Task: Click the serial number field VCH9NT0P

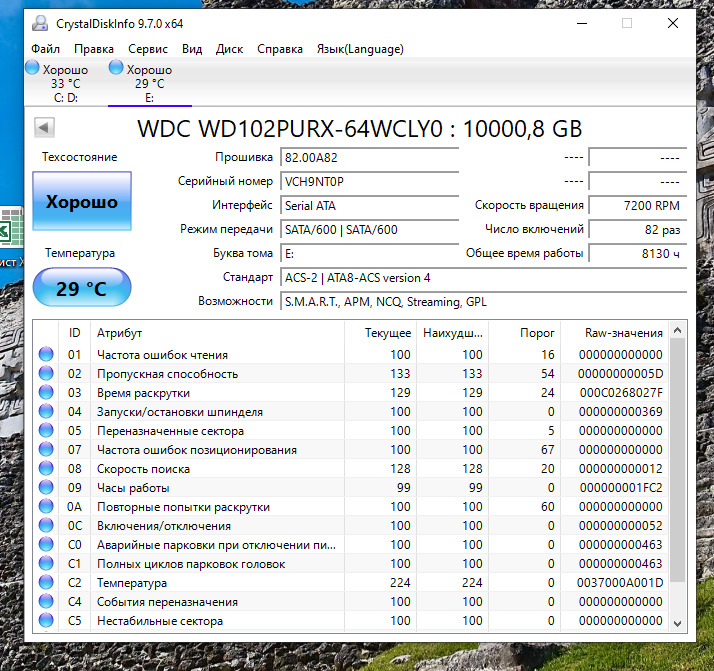Action: coord(368,182)
